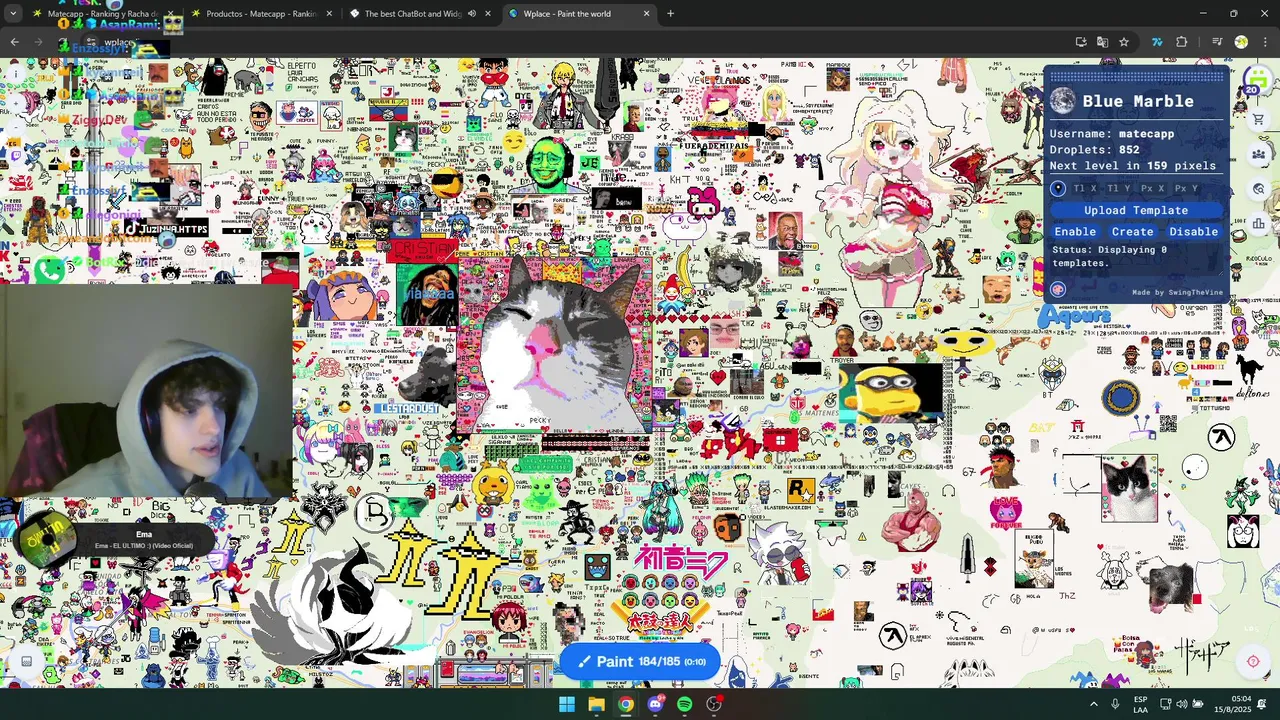This screenshot has height=720, width=1280.
Task: Click the Px Y coordinate field
Action: (1187, 188)
